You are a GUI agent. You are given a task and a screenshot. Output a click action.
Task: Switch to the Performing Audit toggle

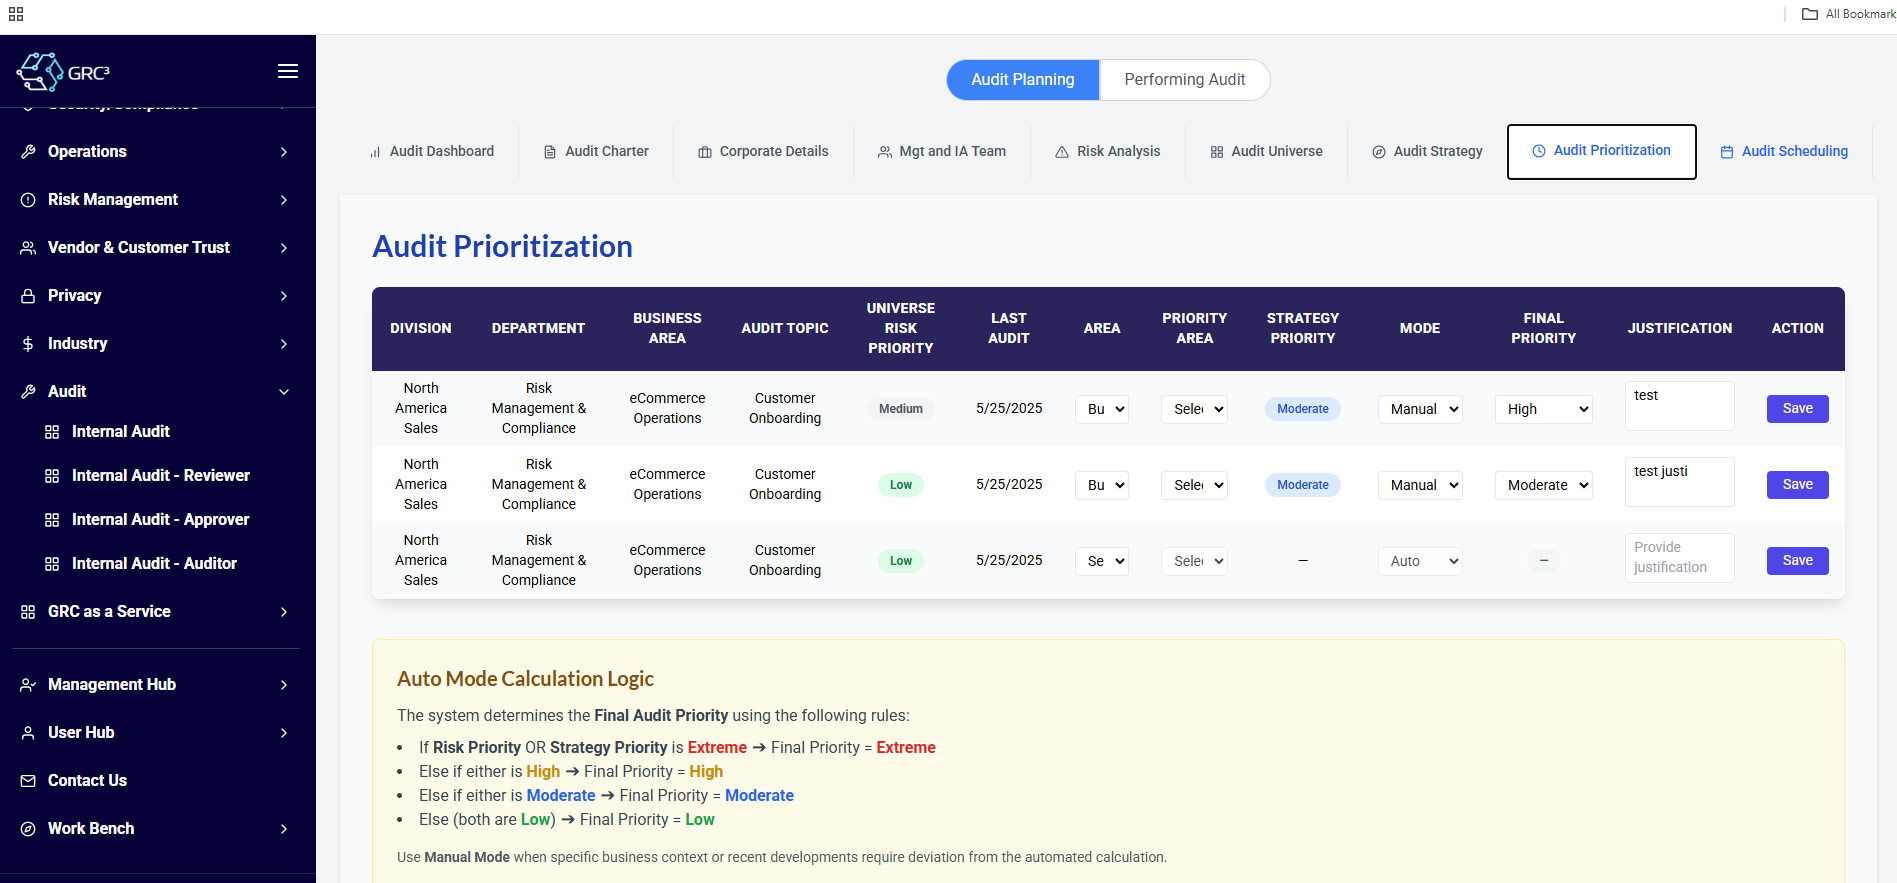coord(1184,80)
